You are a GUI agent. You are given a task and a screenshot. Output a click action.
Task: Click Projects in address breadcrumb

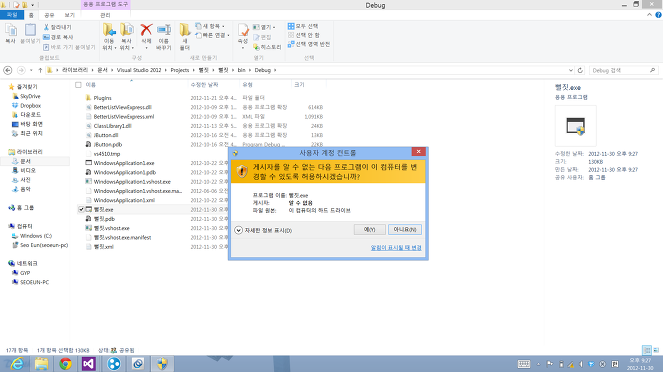tap(180, 70)
